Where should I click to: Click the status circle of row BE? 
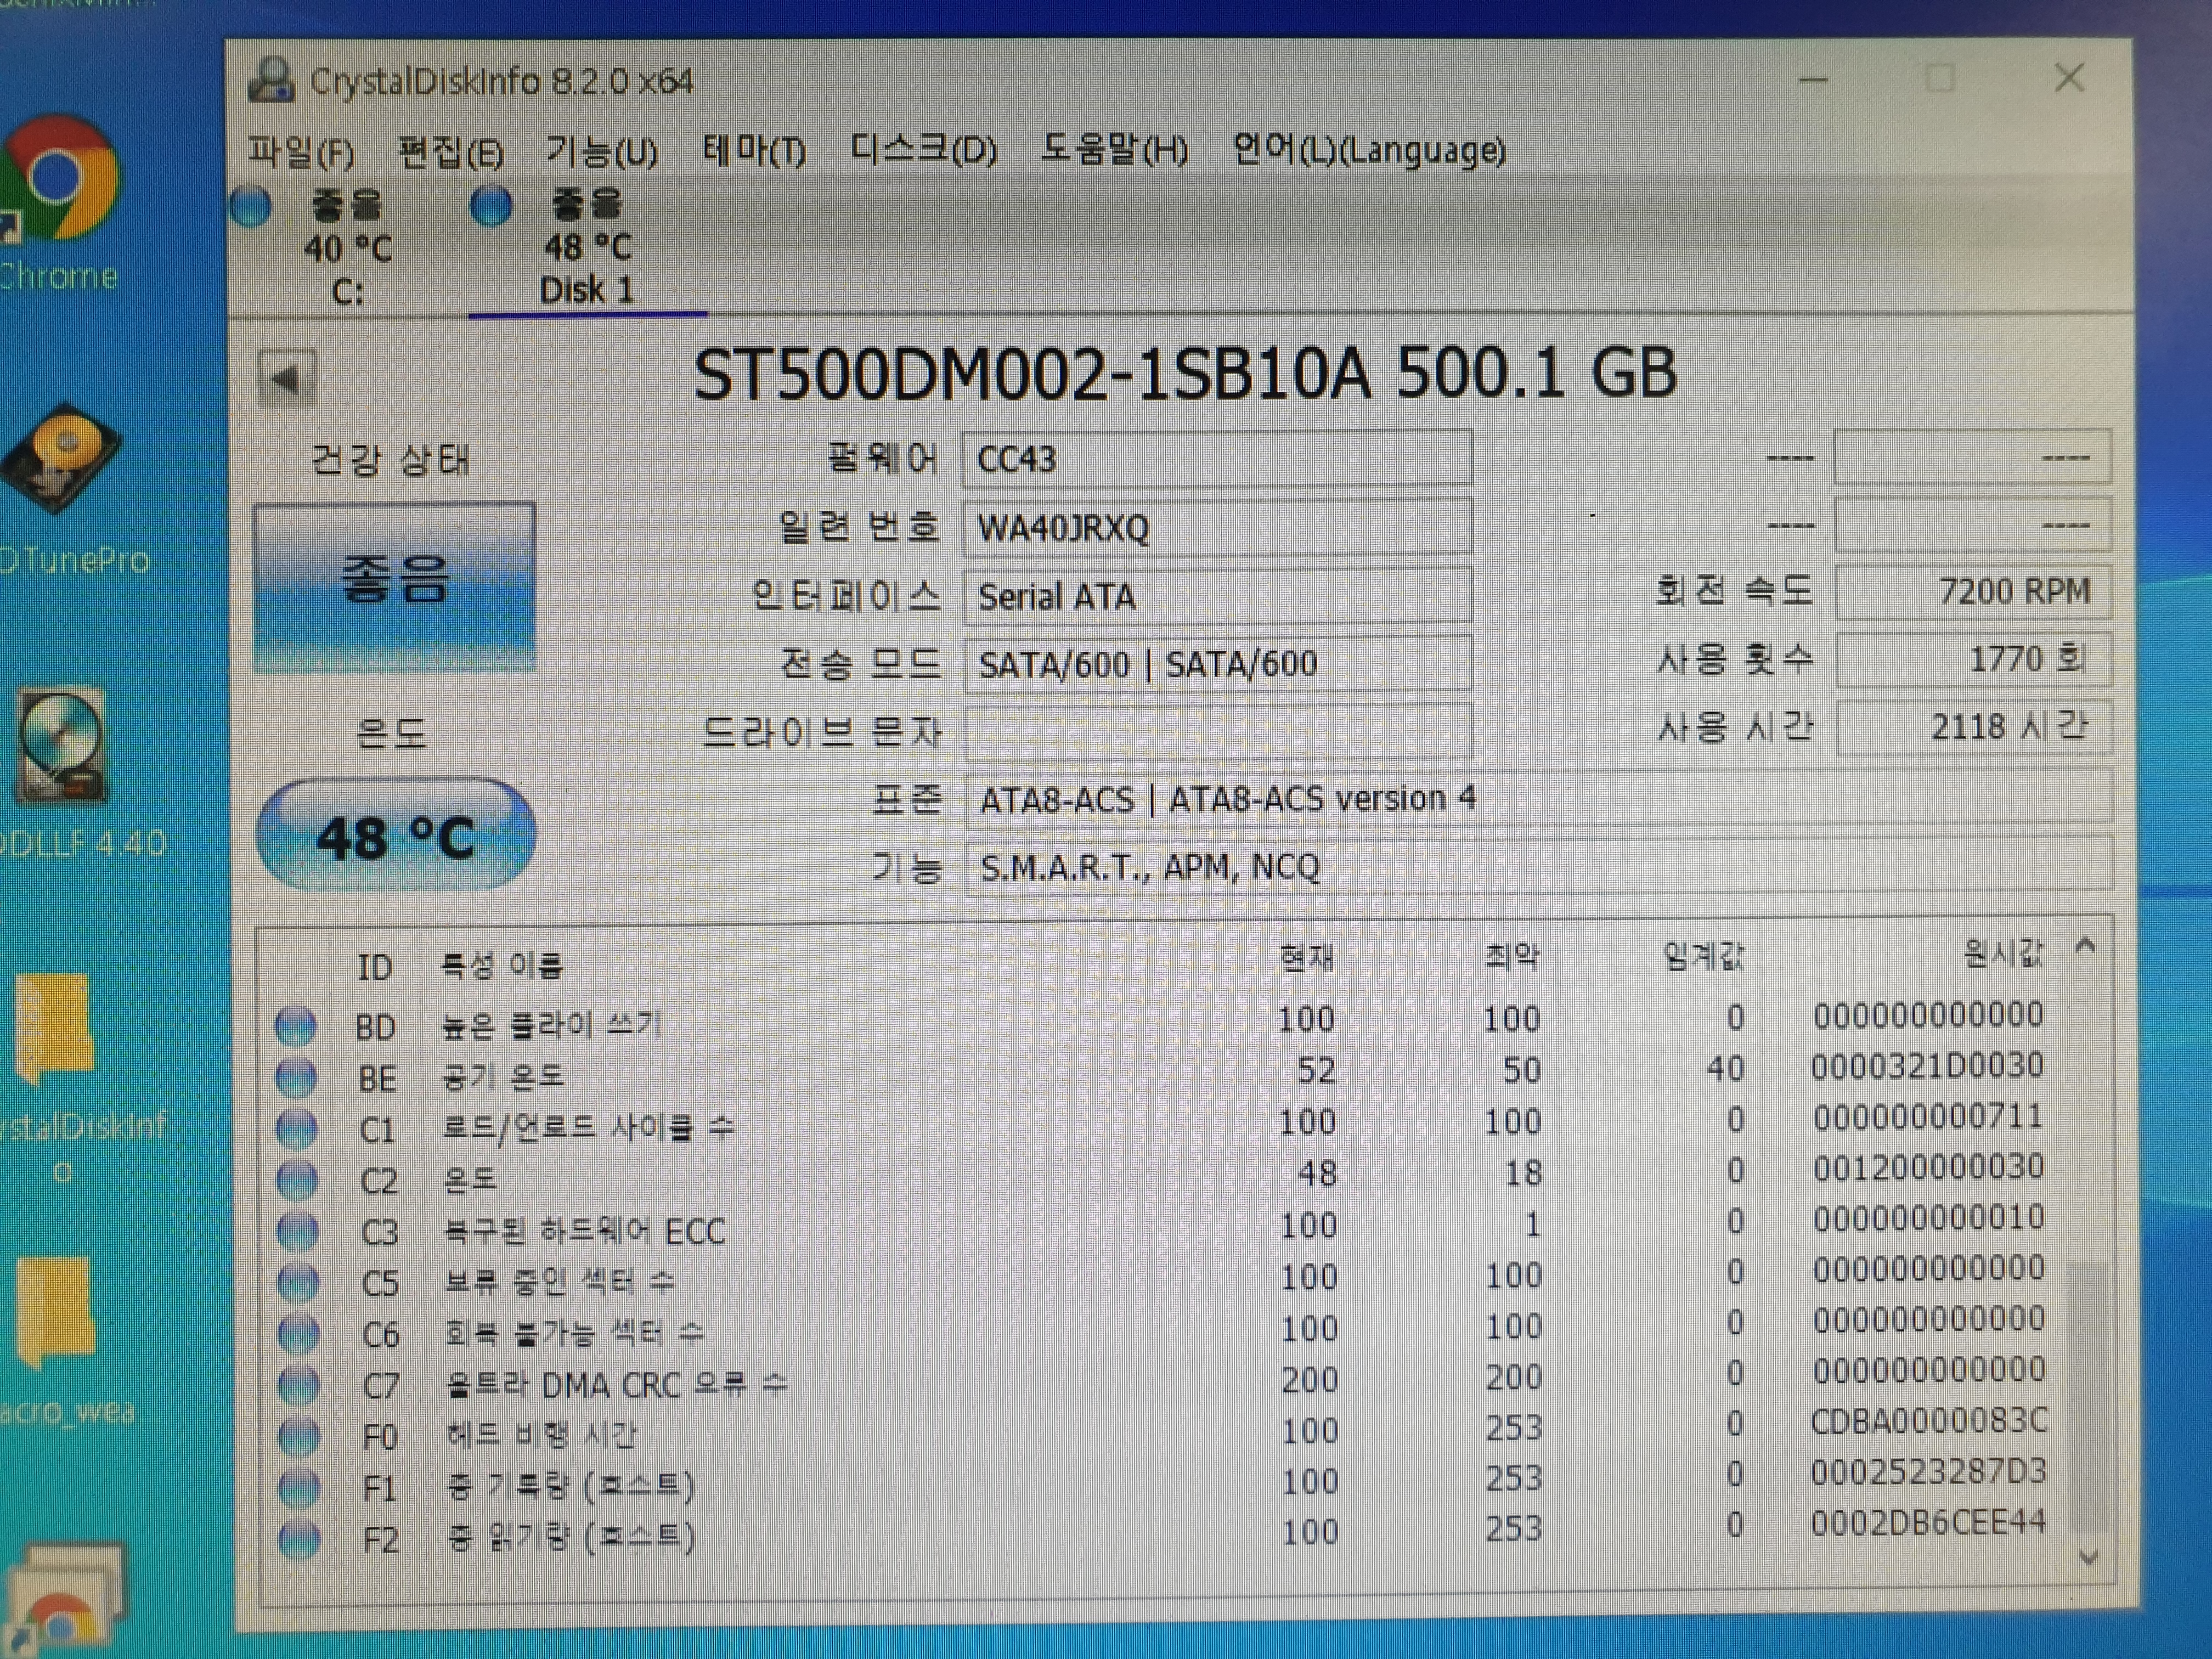pos(296,1077)
